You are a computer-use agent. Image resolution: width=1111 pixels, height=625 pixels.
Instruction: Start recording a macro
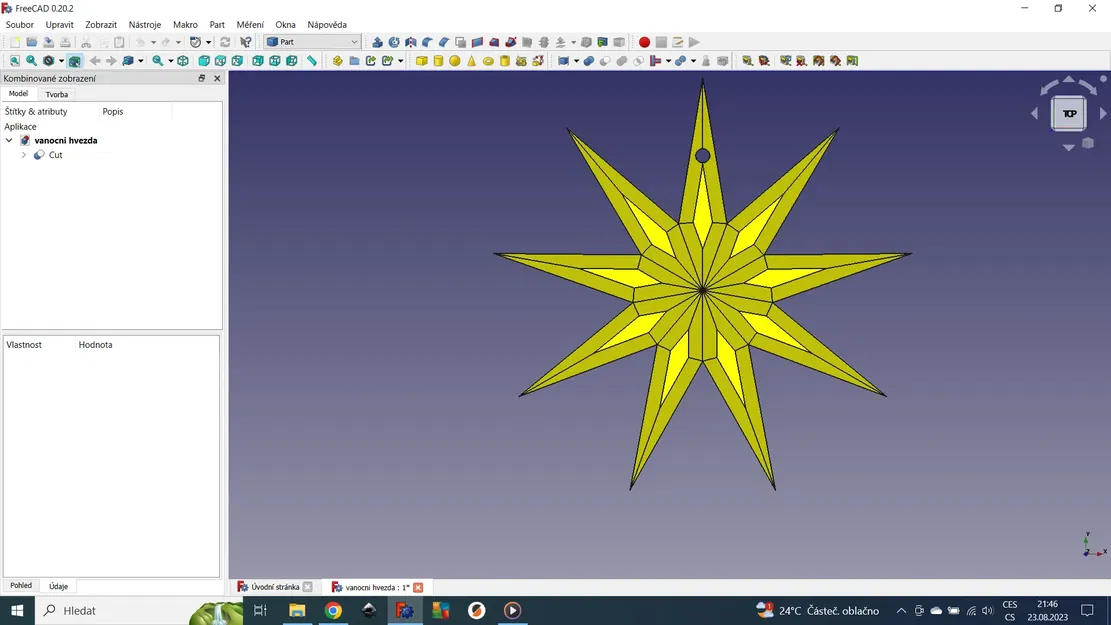645,42
